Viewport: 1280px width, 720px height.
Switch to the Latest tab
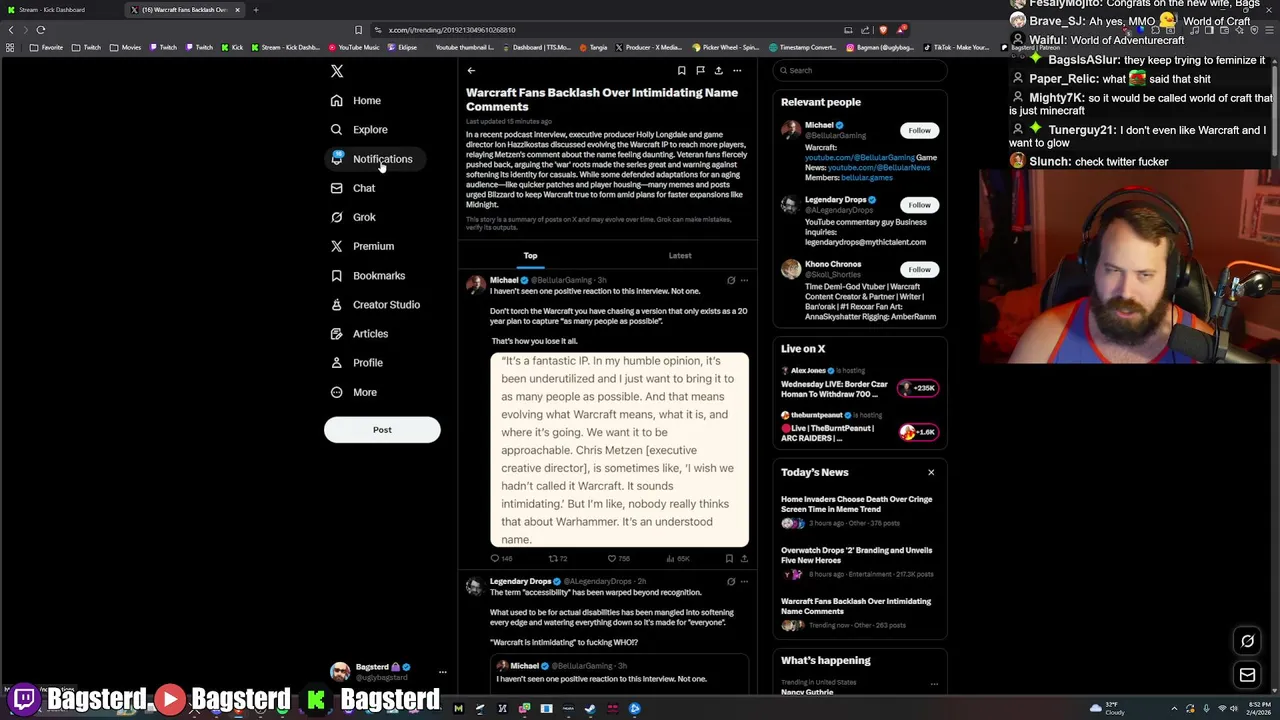[680, 255]
